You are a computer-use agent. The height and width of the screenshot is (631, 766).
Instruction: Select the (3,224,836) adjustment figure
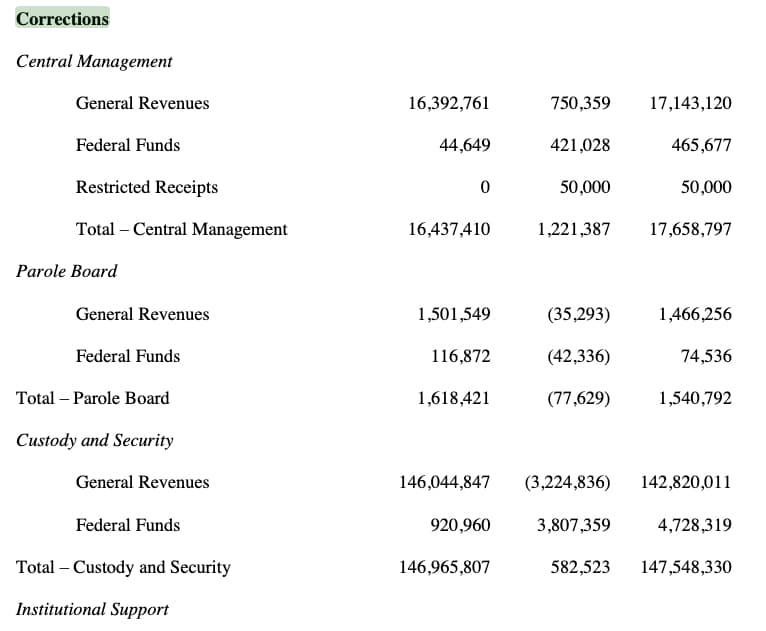567,483
